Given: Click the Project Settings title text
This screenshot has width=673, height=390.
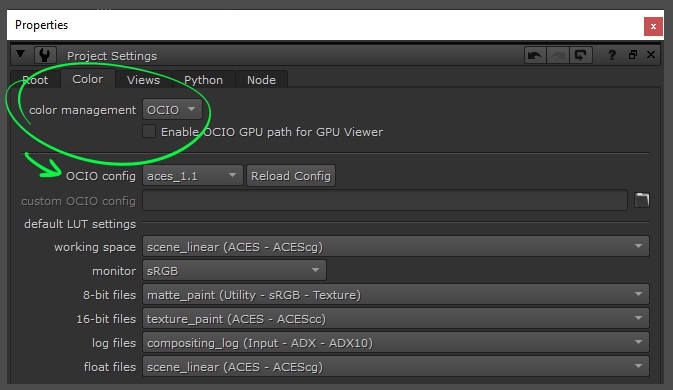Looking at the screenshot, I should [x=112, y=56].
